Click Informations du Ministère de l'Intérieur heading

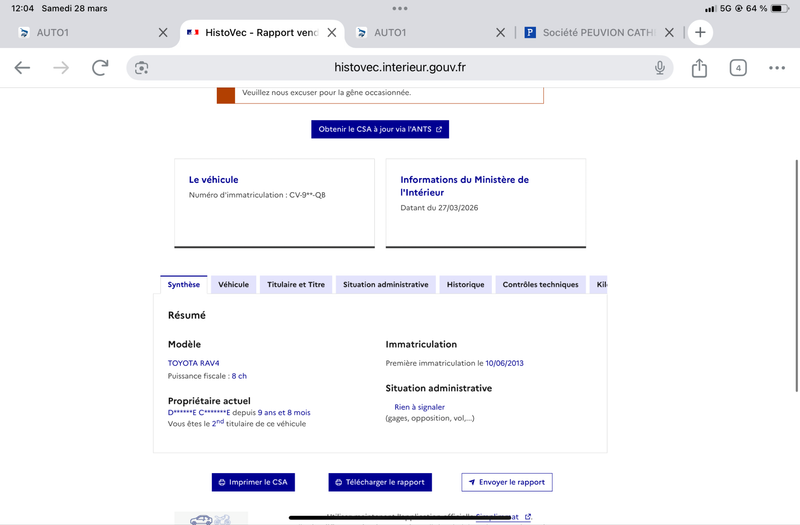464,186
